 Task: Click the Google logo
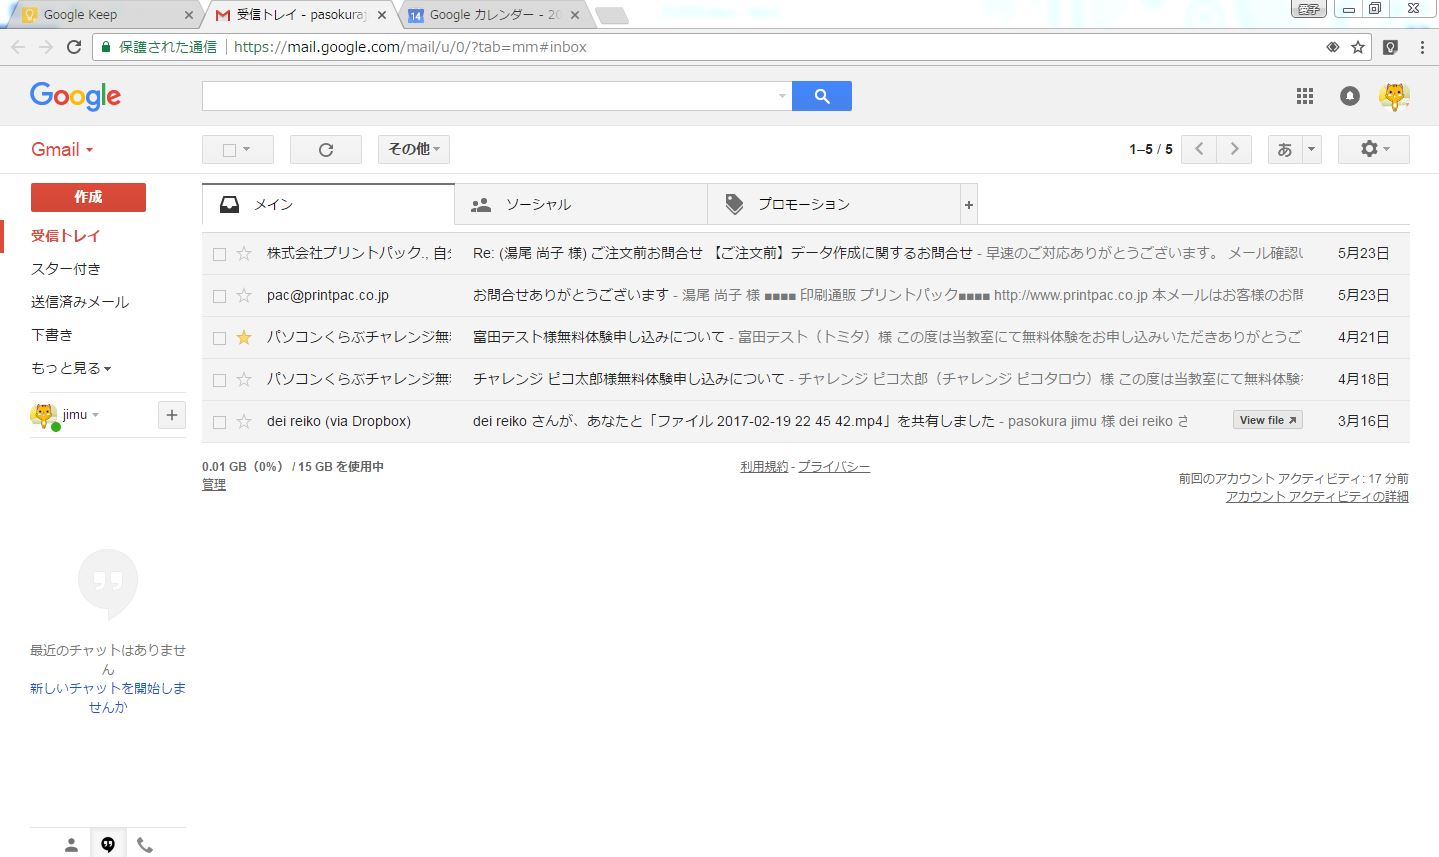(x=75, y=96)
